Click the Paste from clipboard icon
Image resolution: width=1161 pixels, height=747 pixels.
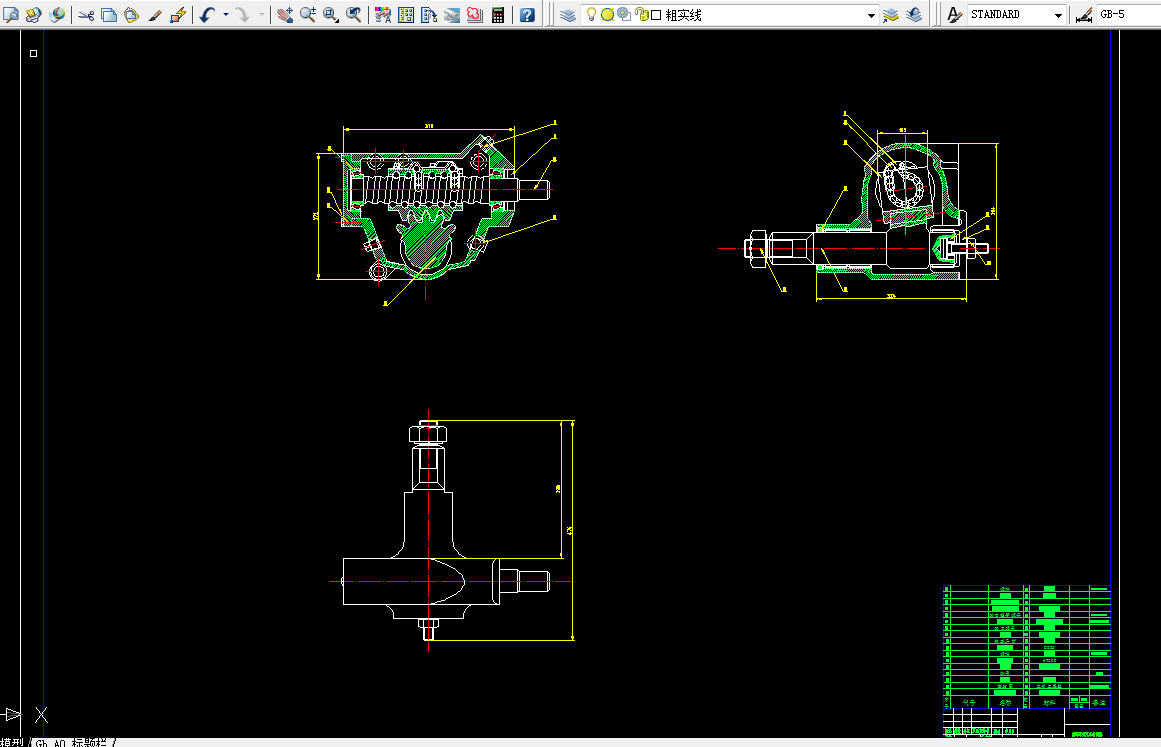coord(132,15)
